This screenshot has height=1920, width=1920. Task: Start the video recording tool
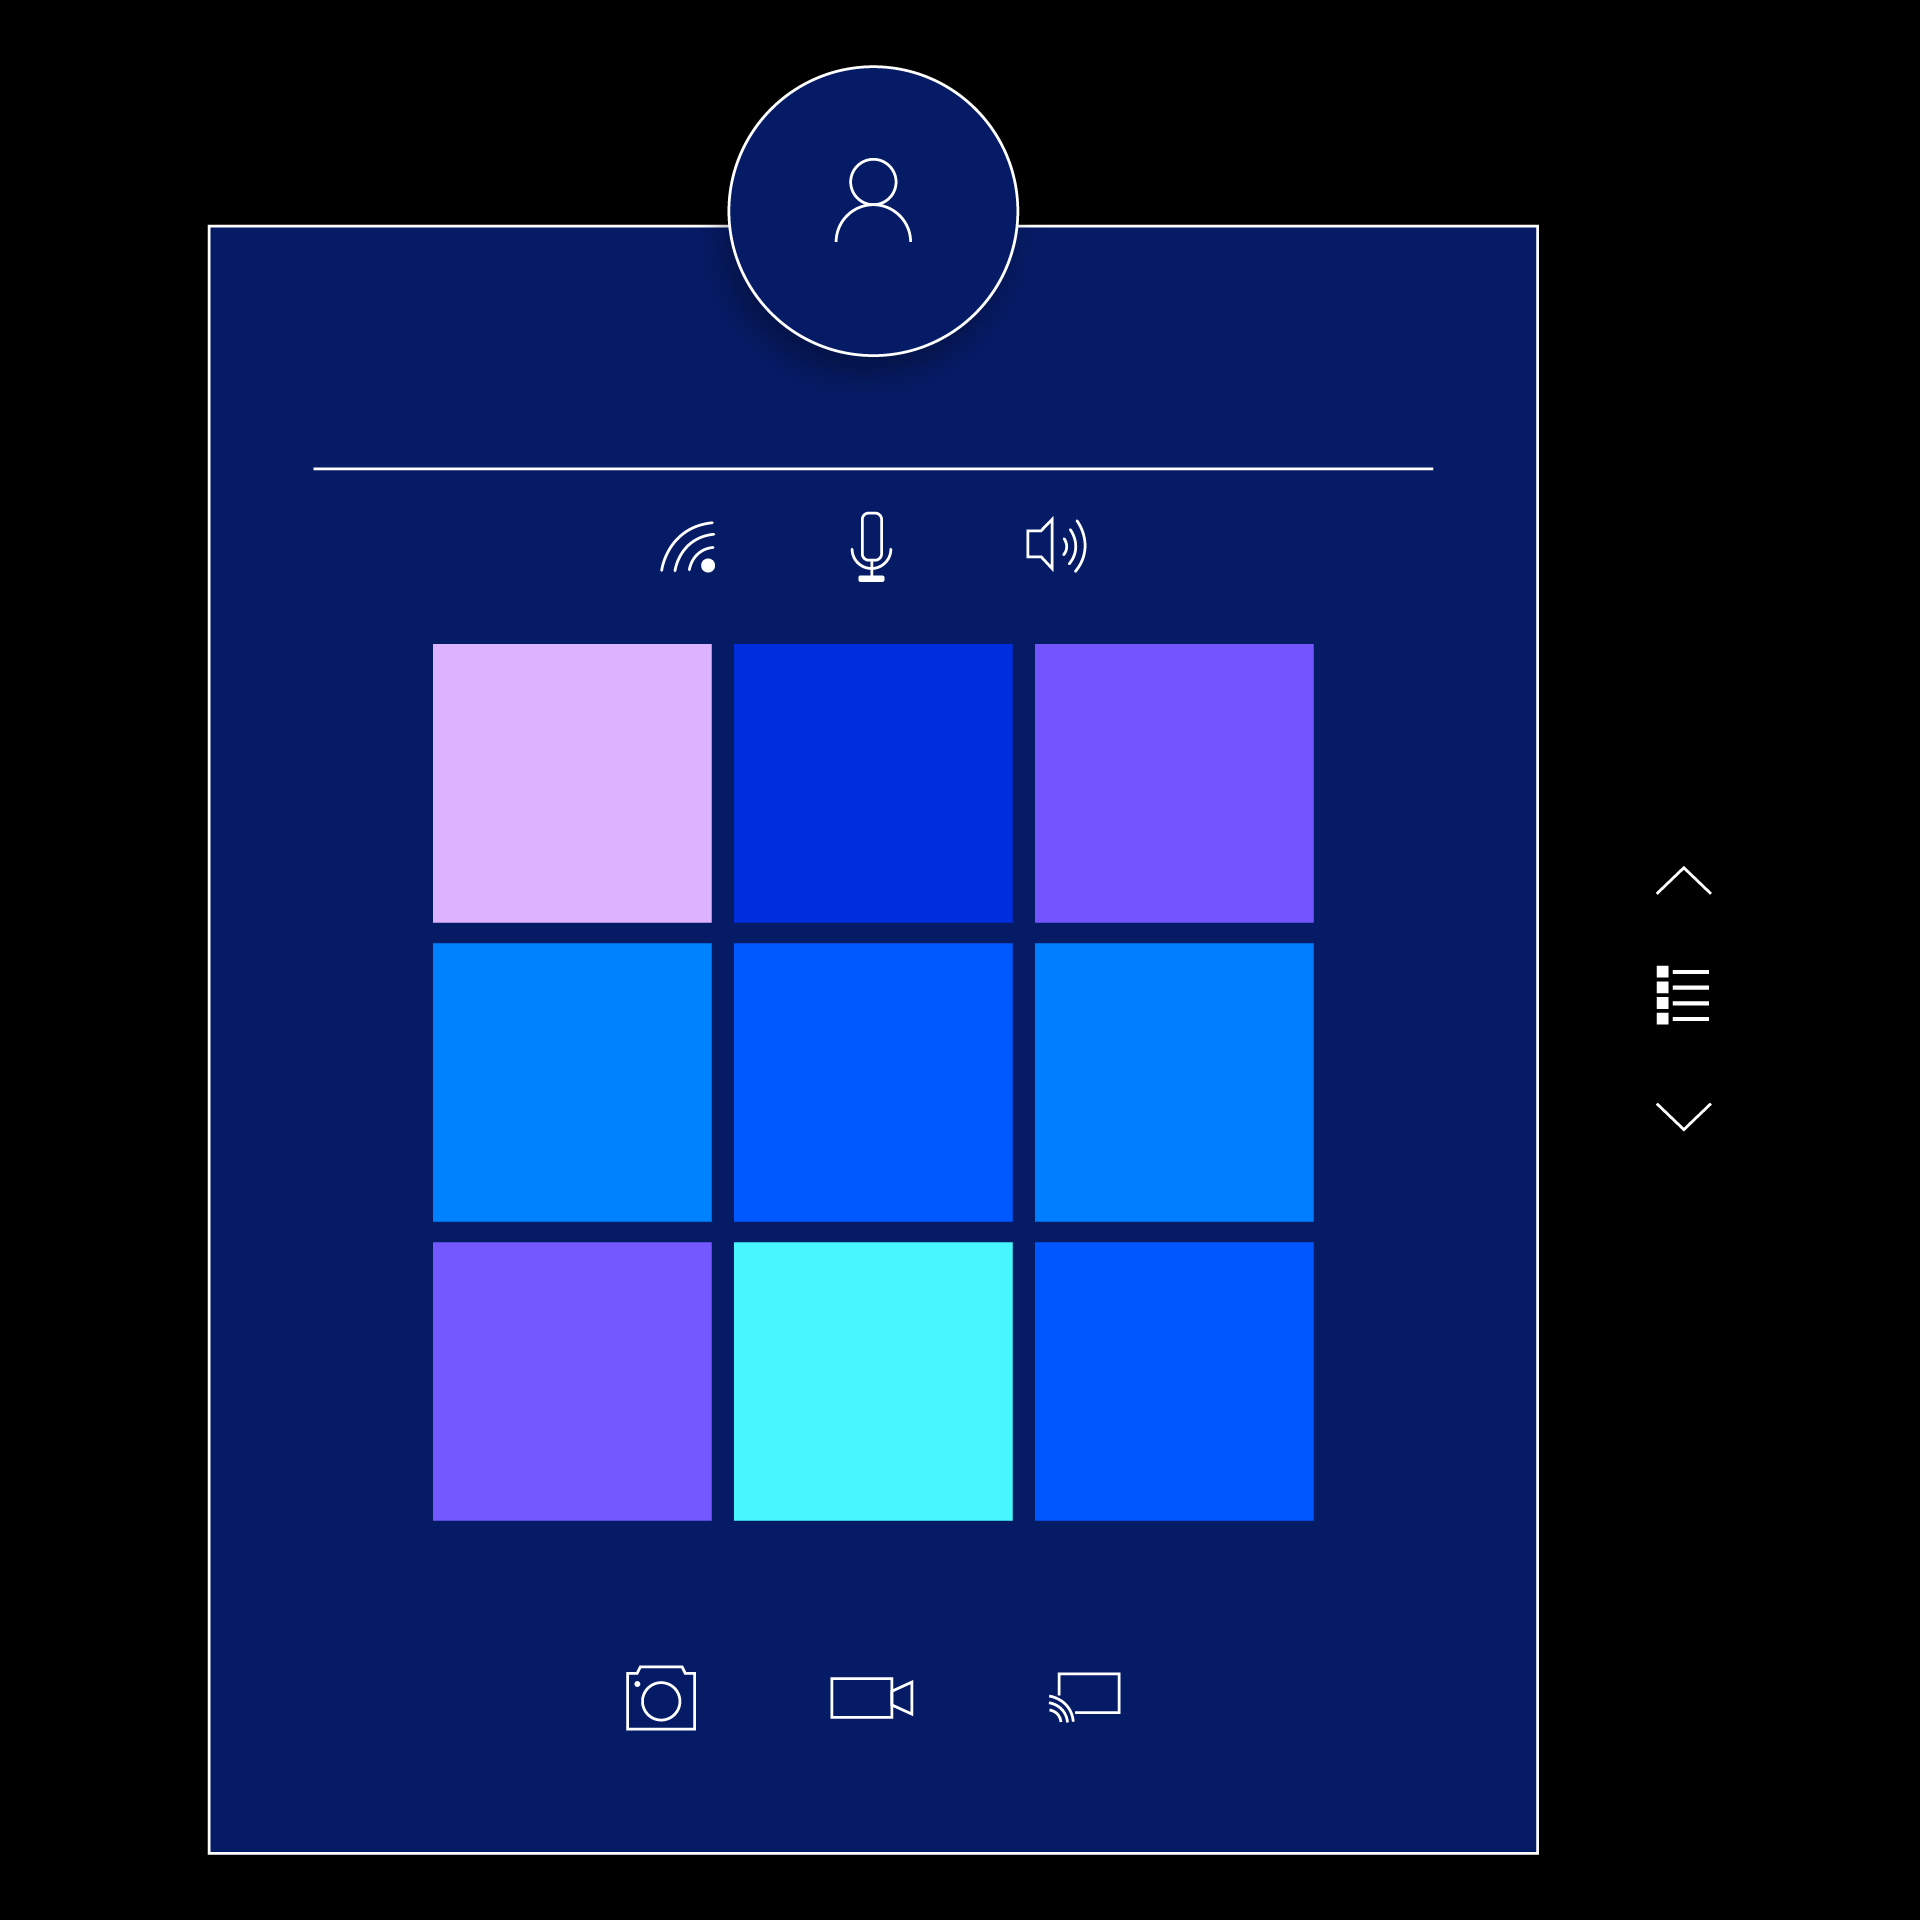[874, 1697]
